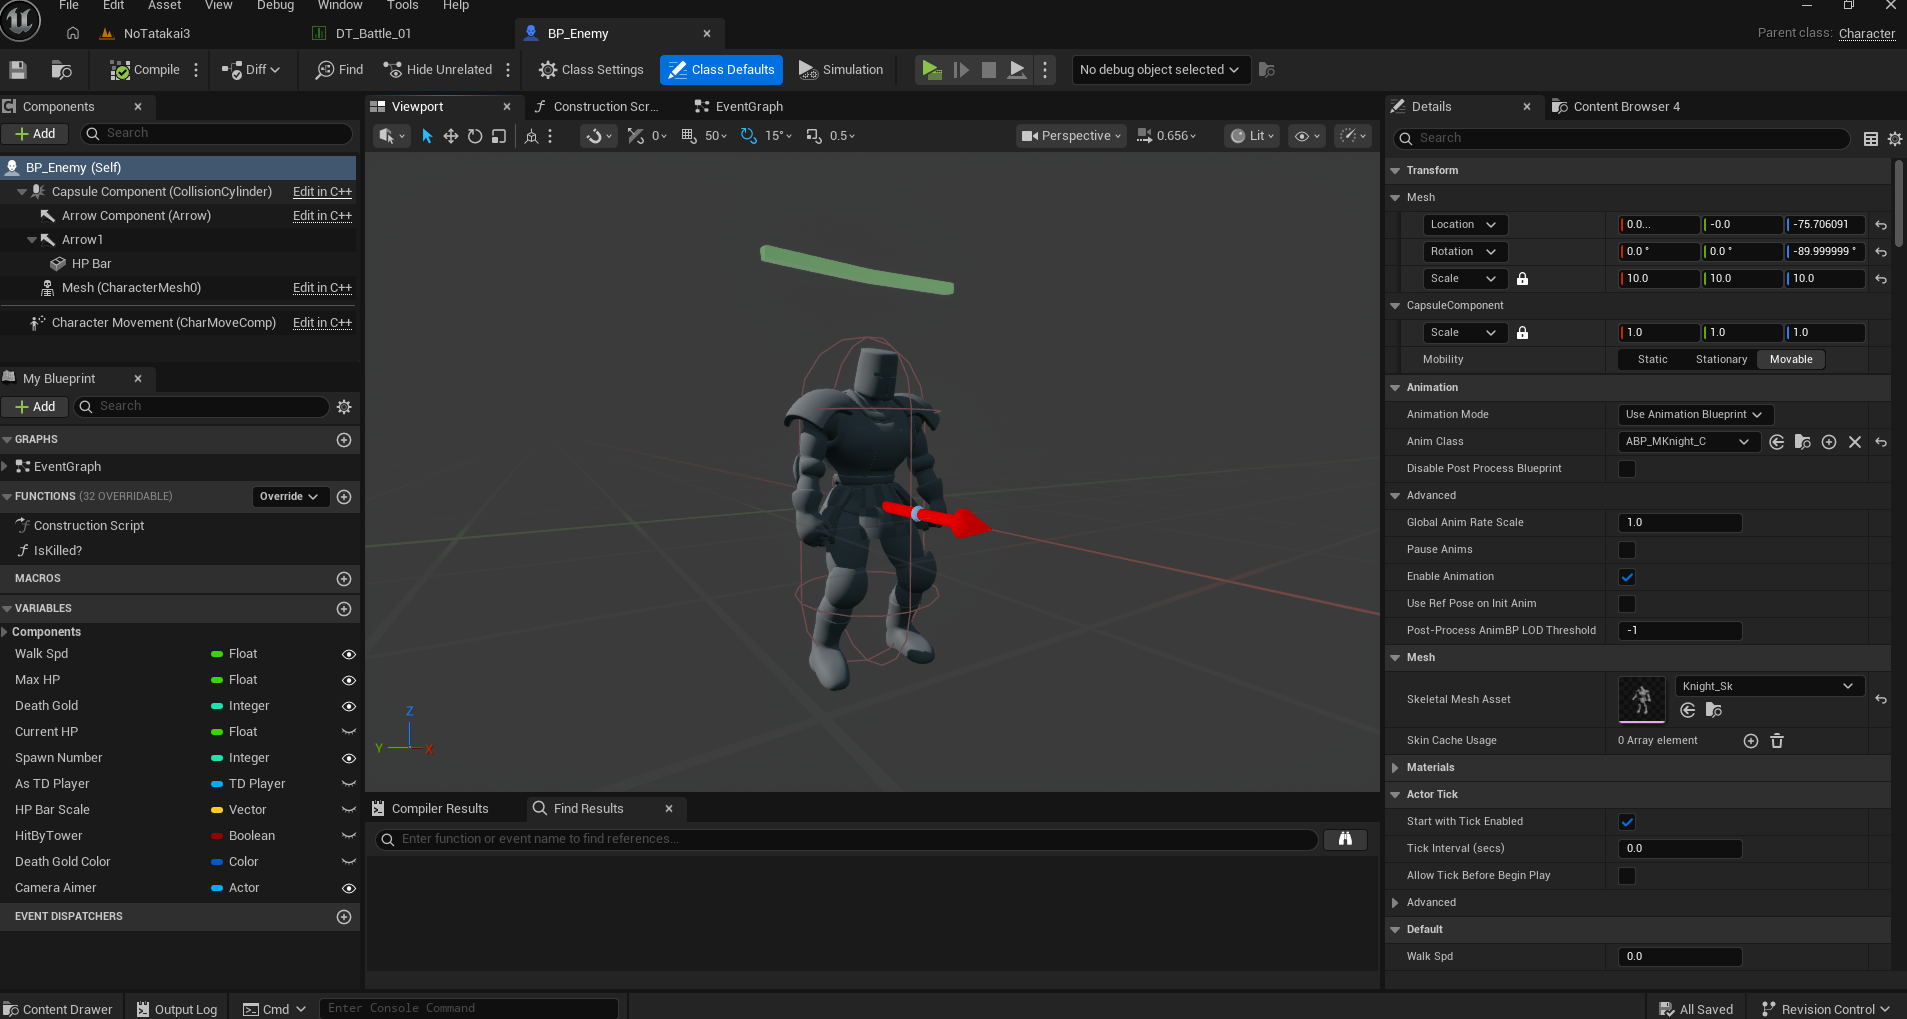Toggle rotation snapping icon
Screen dimensions: 1907x1019
748,136
